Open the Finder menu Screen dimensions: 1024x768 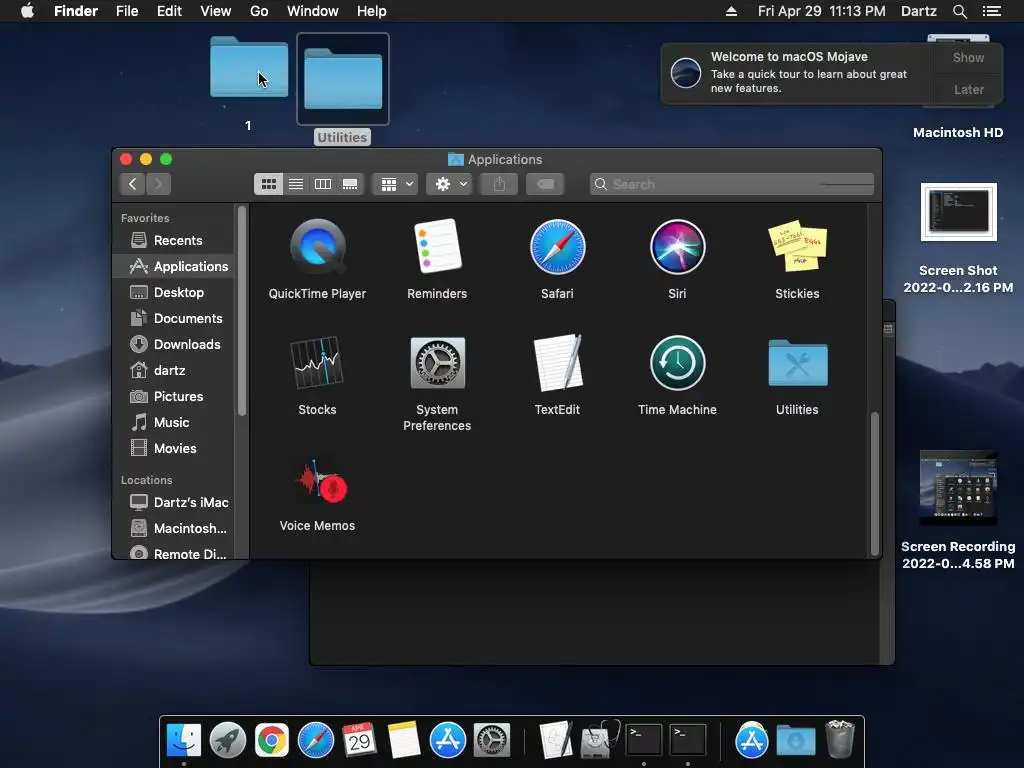pos(76,11)
